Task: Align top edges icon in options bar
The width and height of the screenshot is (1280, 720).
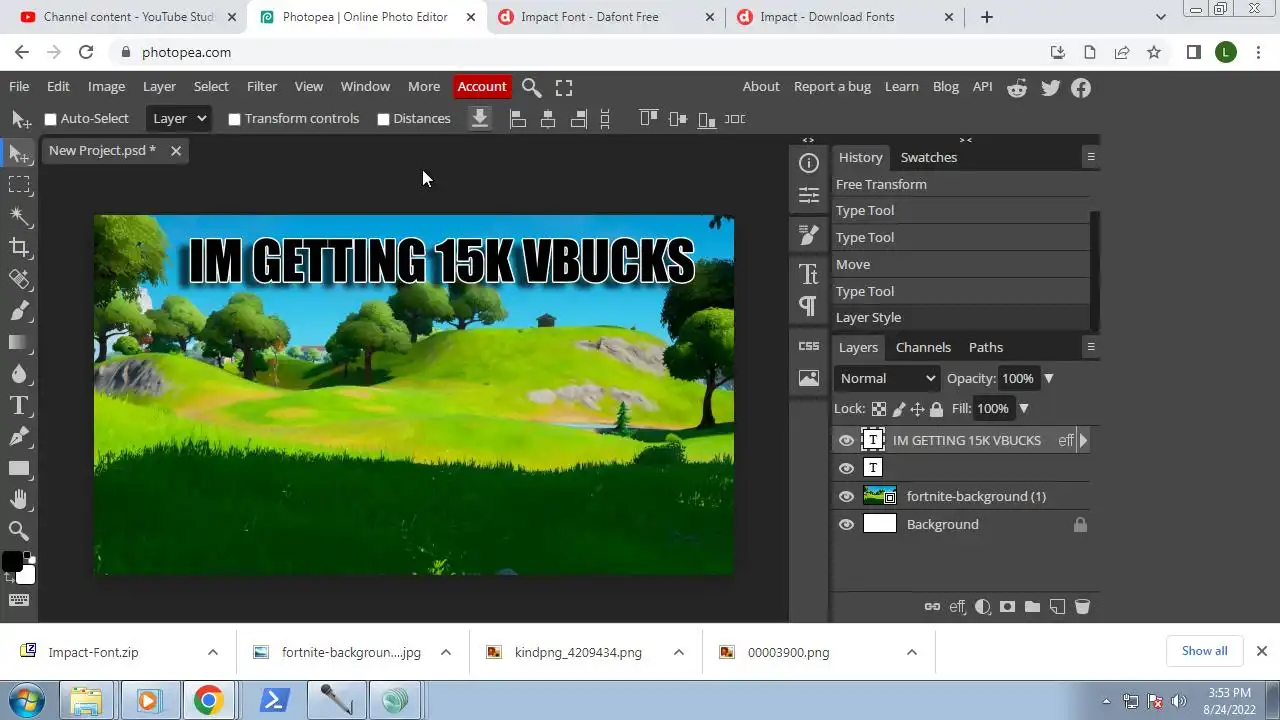Action: point(648,119)
